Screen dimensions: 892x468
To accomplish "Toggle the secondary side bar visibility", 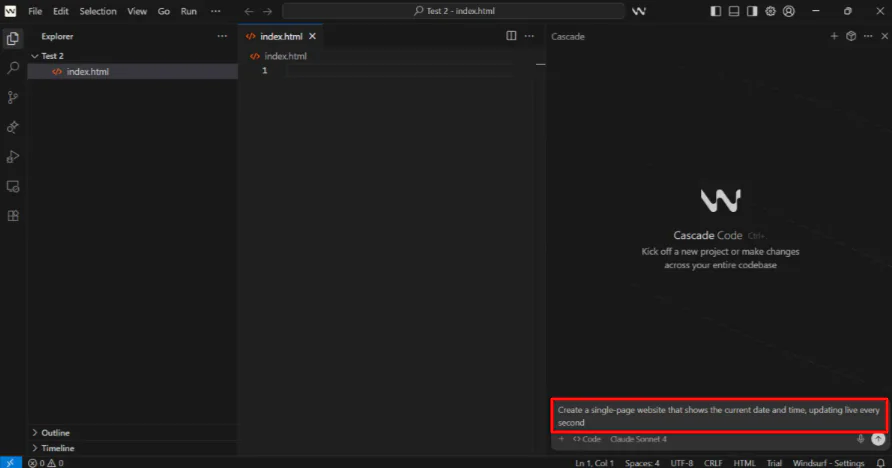I will (x=751, y=11).
